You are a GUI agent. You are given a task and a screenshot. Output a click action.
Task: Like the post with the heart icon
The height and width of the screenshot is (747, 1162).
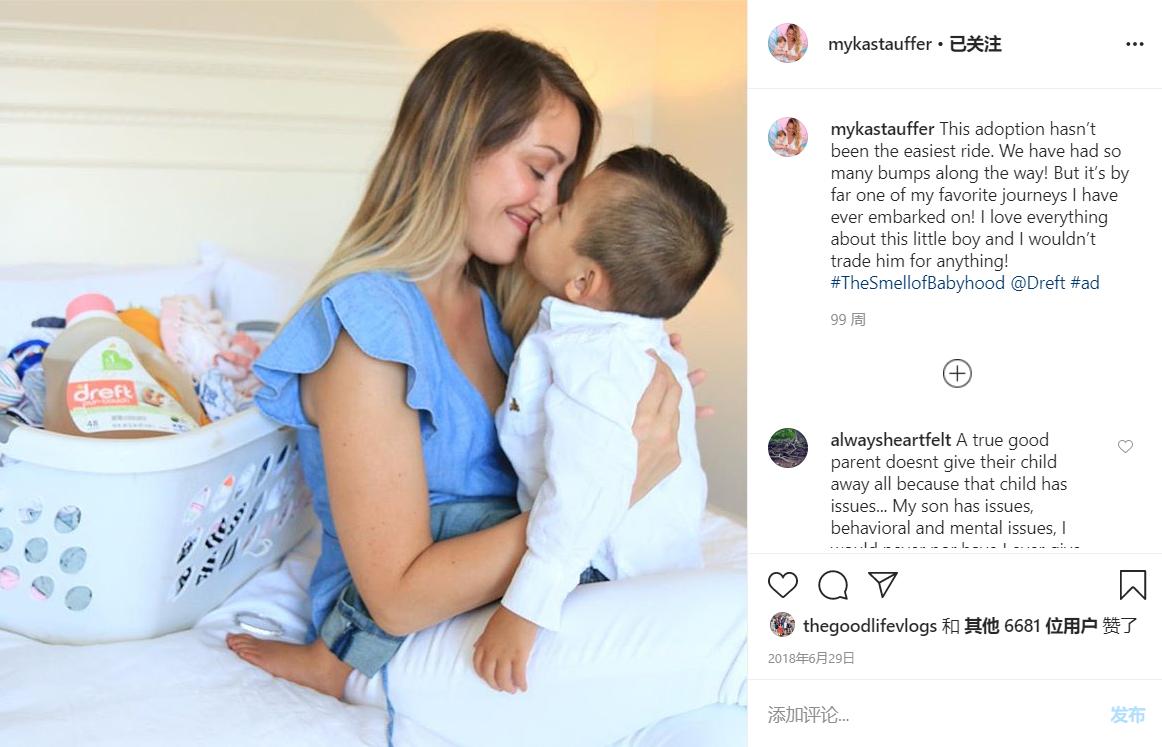pos(783,585)
